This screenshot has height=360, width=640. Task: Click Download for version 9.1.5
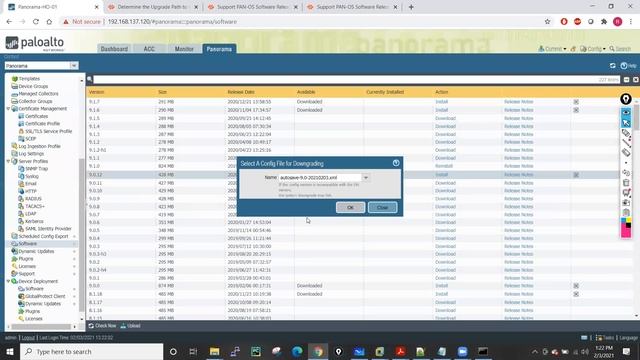pyautogui.click(x=445, y=118)
